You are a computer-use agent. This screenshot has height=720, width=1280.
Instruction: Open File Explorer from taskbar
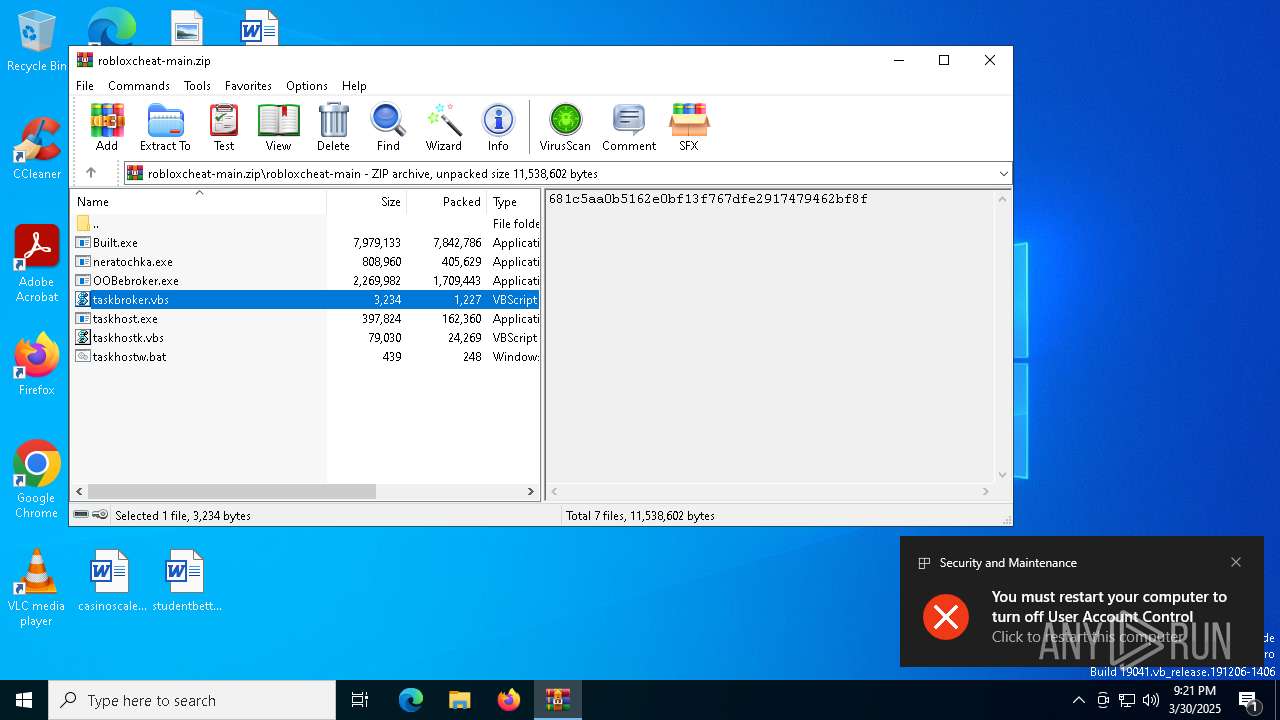(460, 700)
